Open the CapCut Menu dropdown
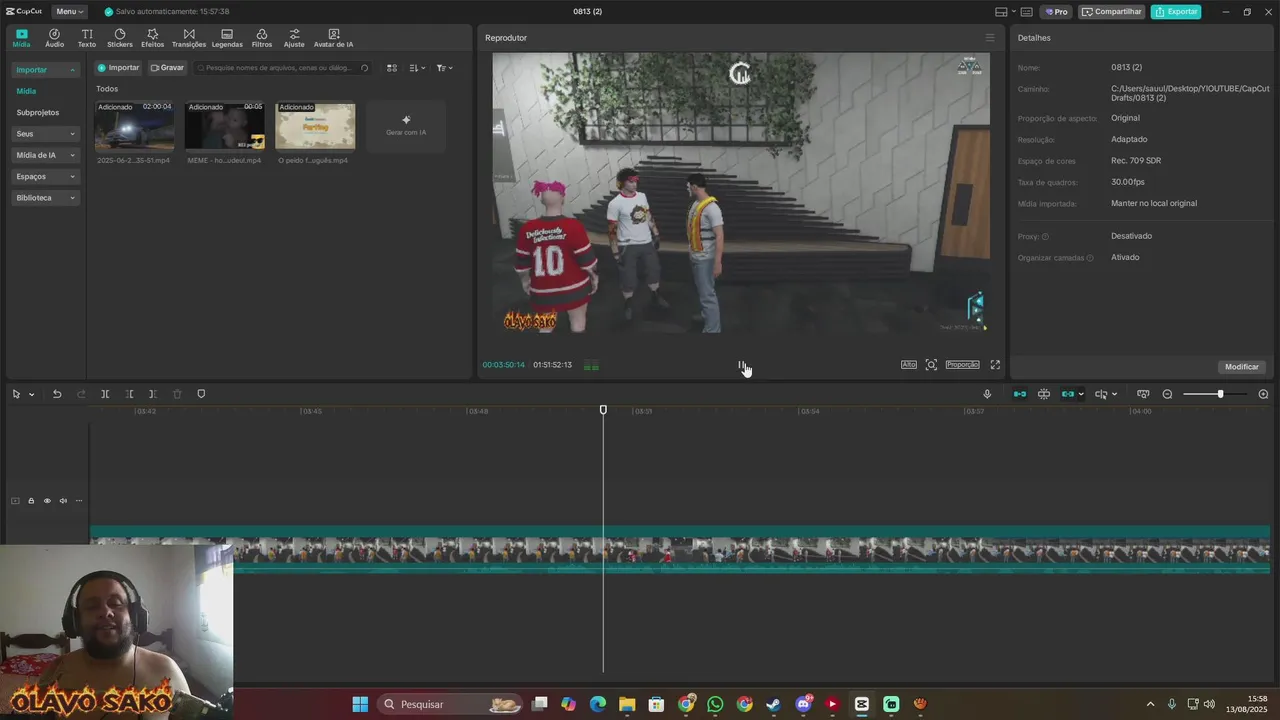This screenshot has height=720, width=1280. tap(69, 12)
